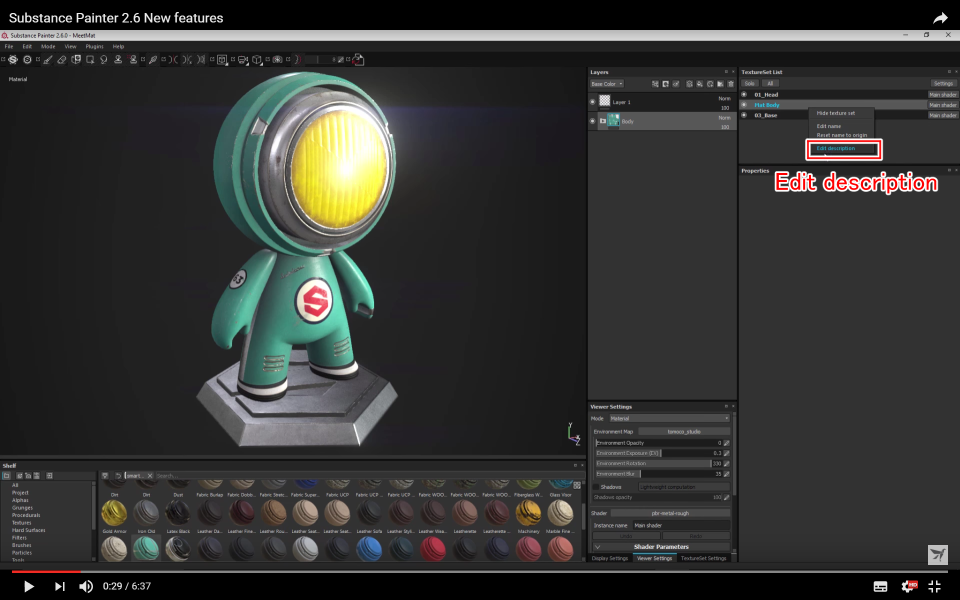Screen dimensions: 960x600
Task: Select the Projection tool in toolbar
Action: [x=76, y=59]
